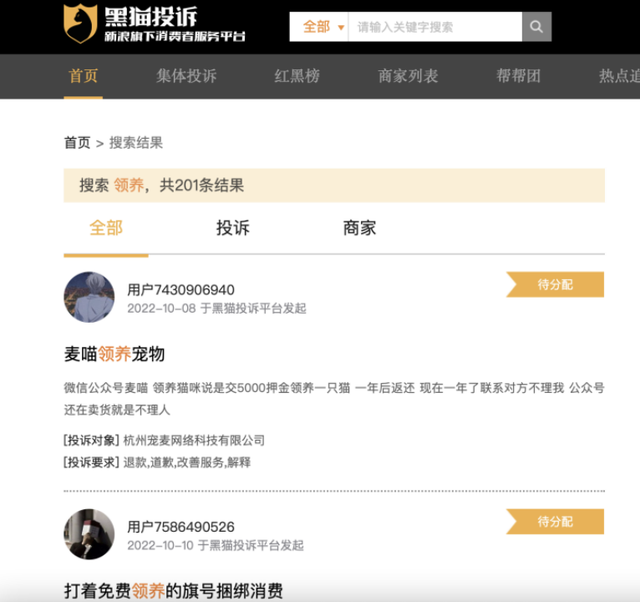Open 商家列表 navigation item
640x602 pixels.
click(408, 76)
